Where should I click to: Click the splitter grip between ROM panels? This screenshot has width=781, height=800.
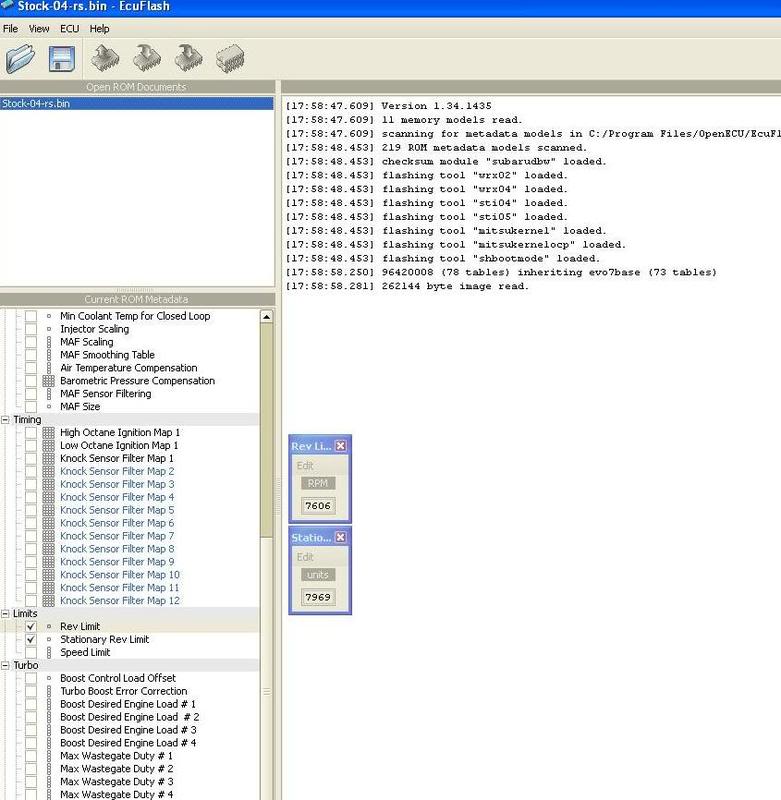pos(135,289)
